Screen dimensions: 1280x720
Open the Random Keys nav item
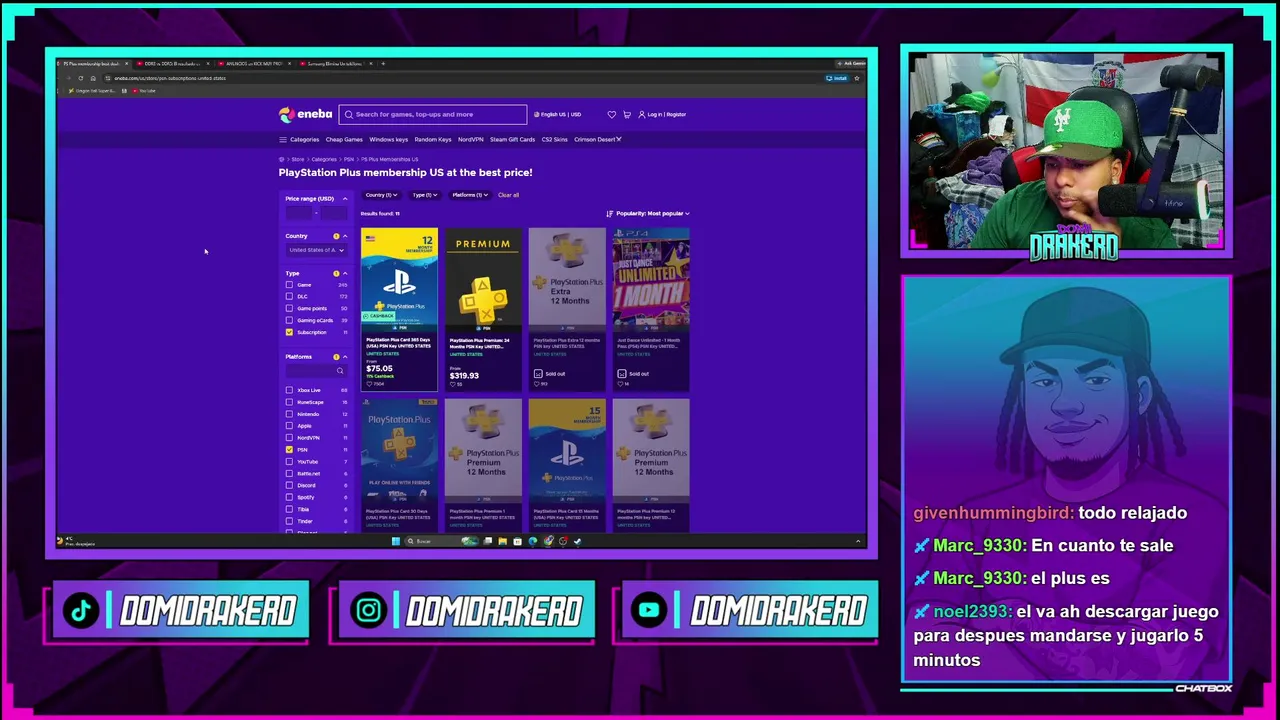tap(433, 140)
